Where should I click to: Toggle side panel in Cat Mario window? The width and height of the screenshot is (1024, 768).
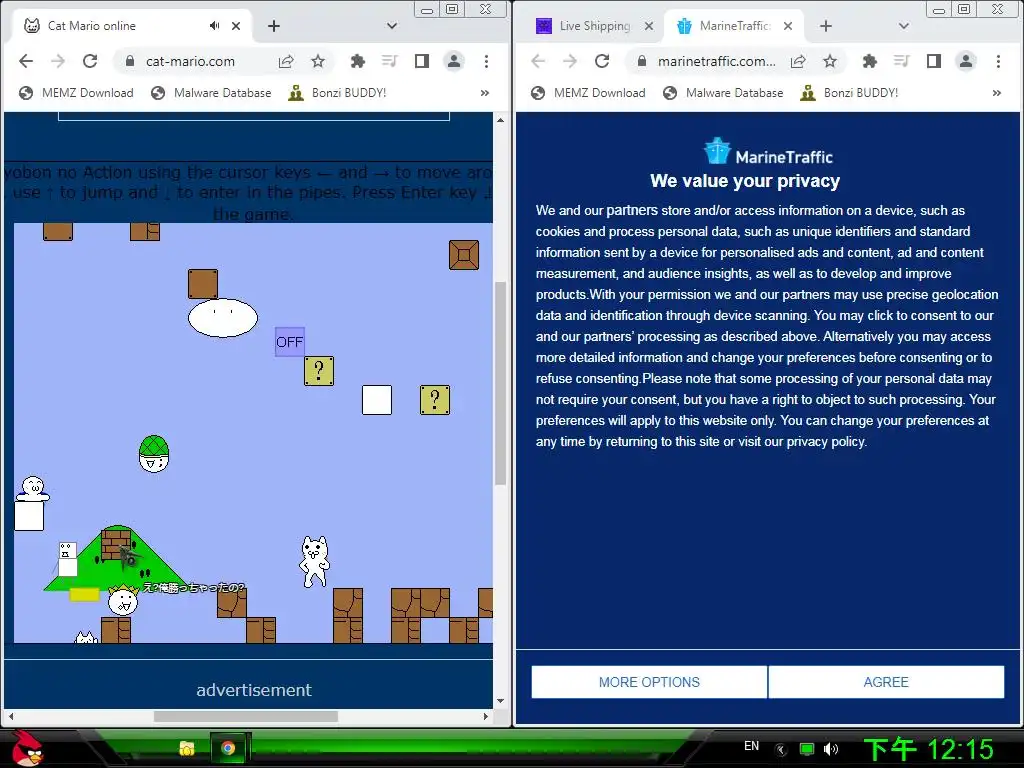click(422, 61)
